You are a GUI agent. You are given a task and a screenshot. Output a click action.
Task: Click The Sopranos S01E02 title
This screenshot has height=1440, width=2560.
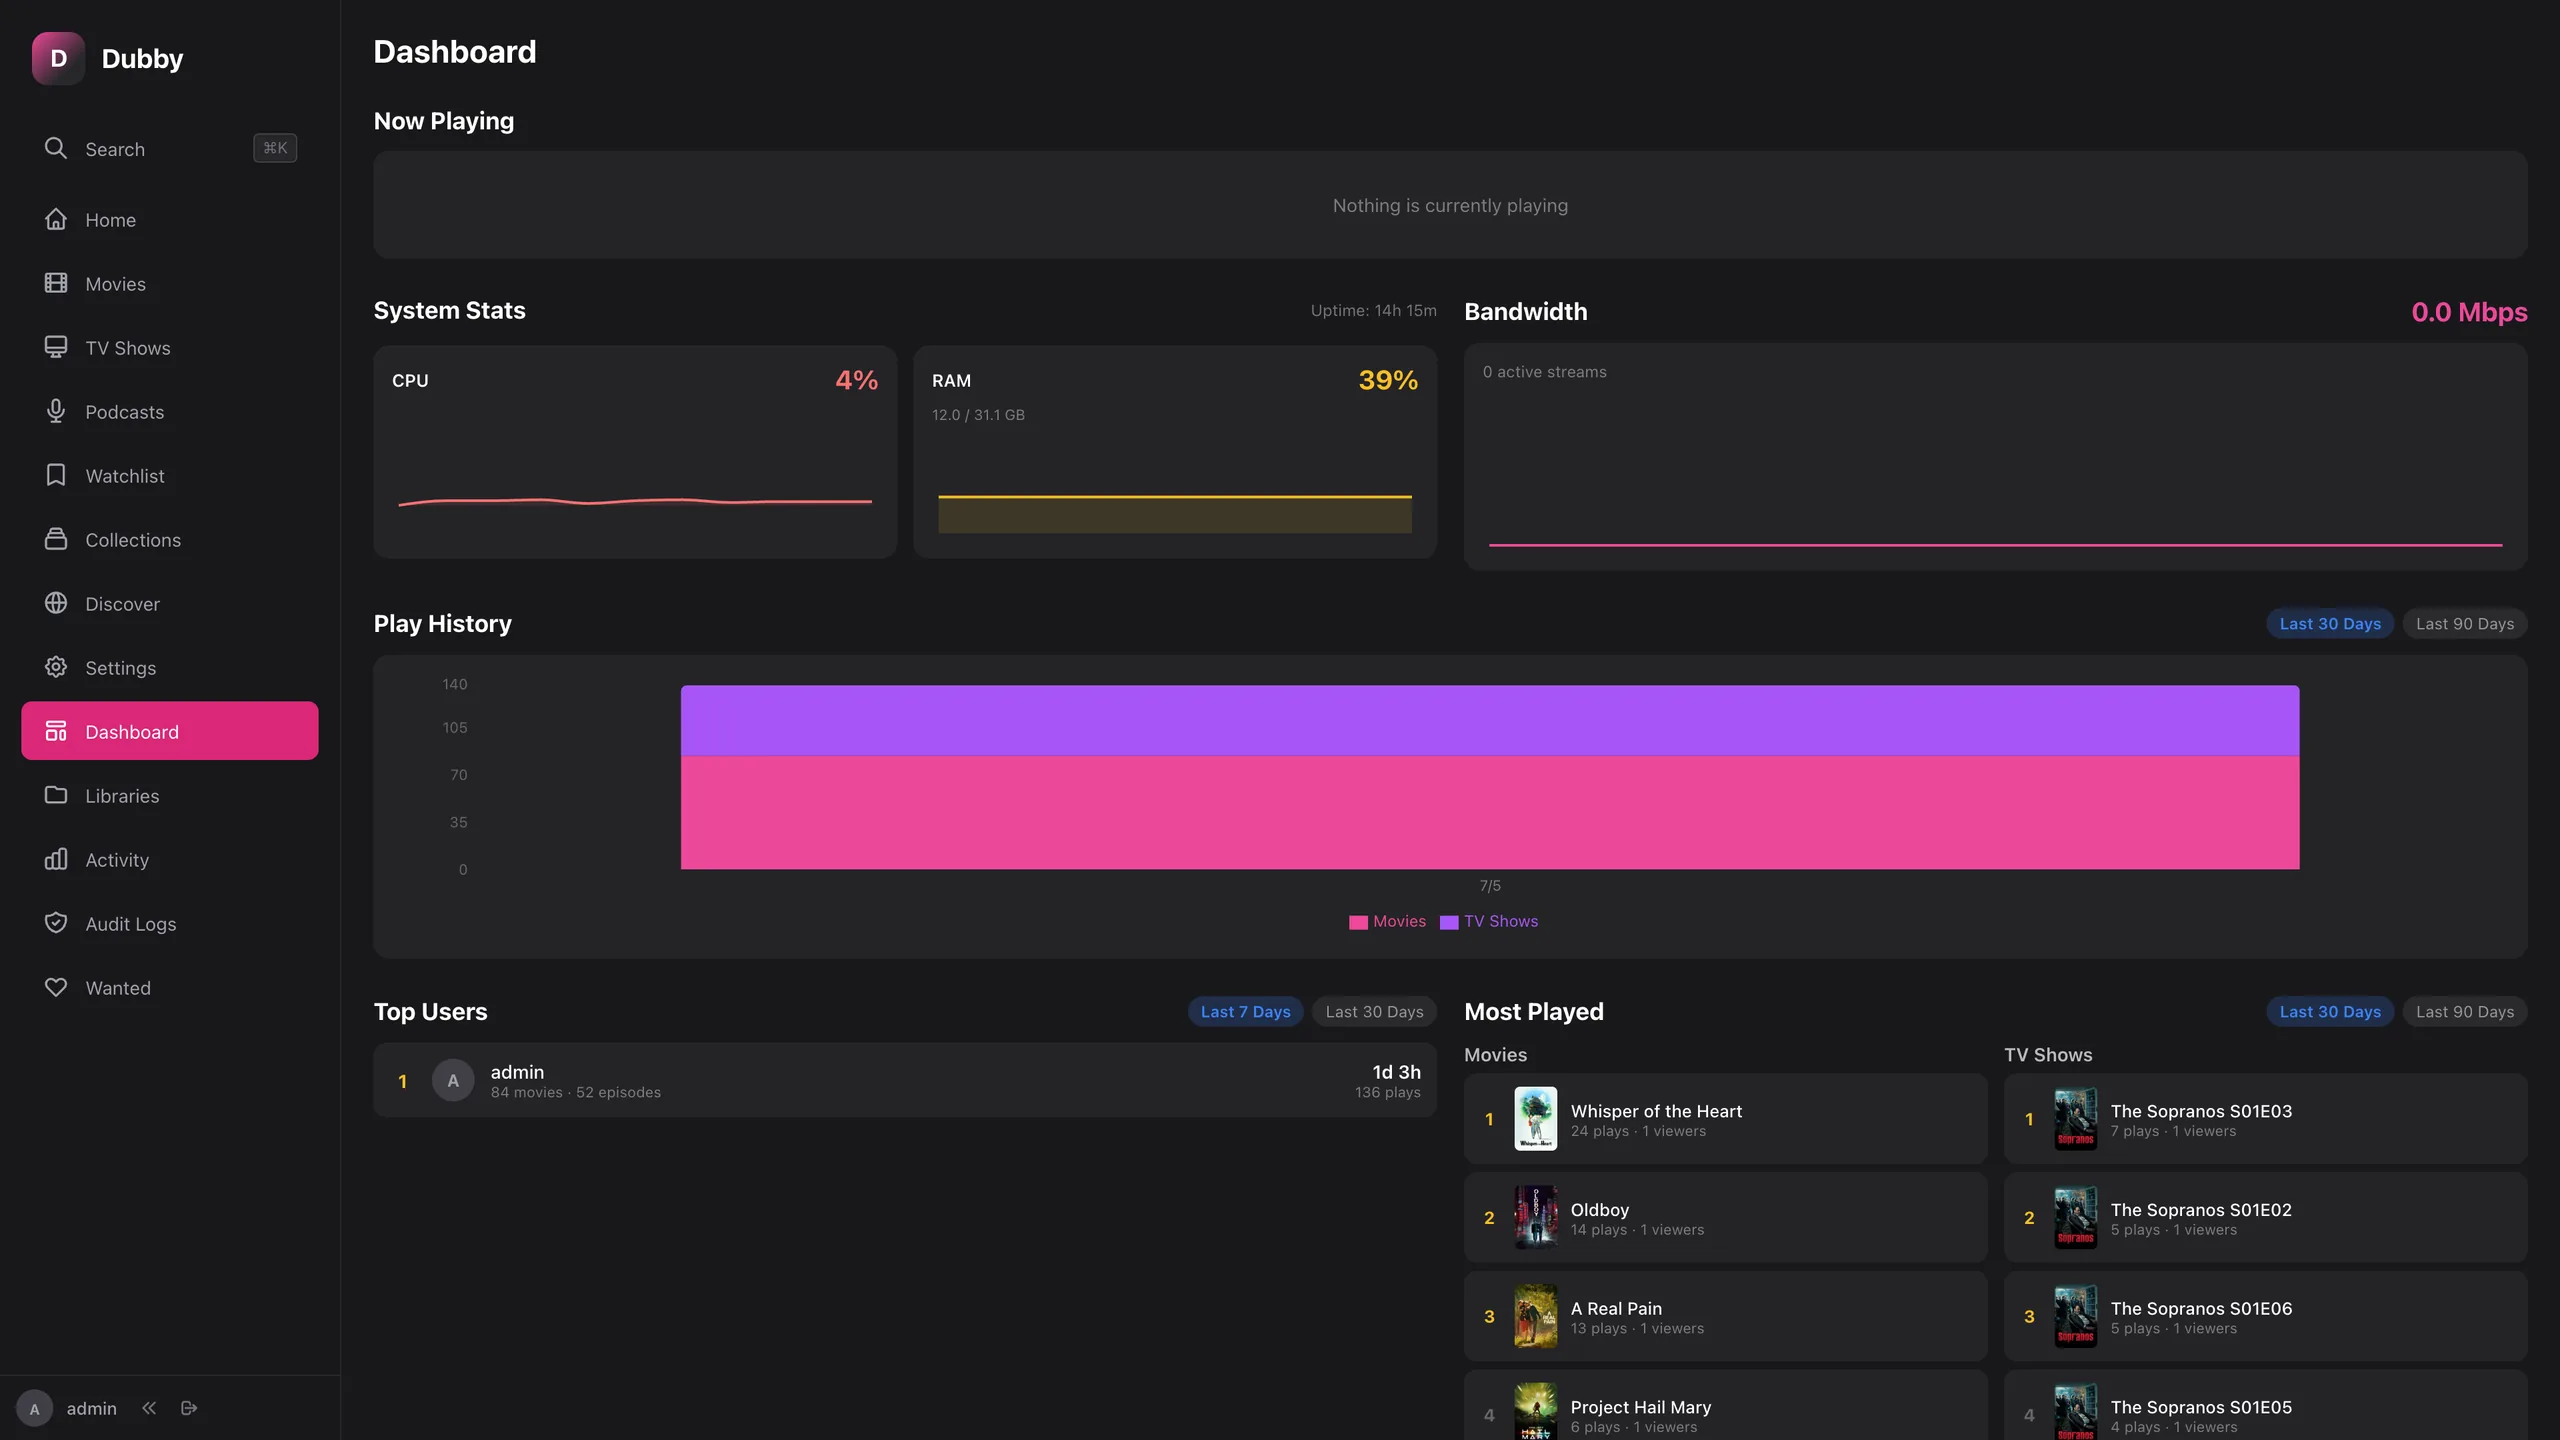coord(2201,1209)
